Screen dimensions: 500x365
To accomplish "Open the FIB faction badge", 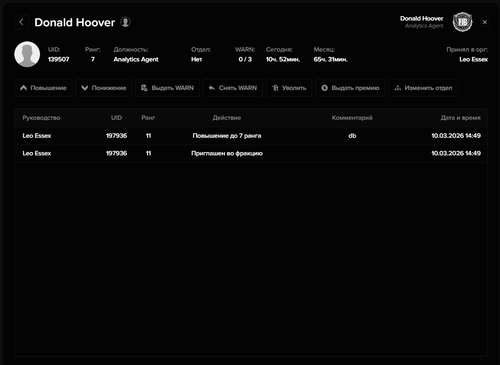I will [463, 22].
